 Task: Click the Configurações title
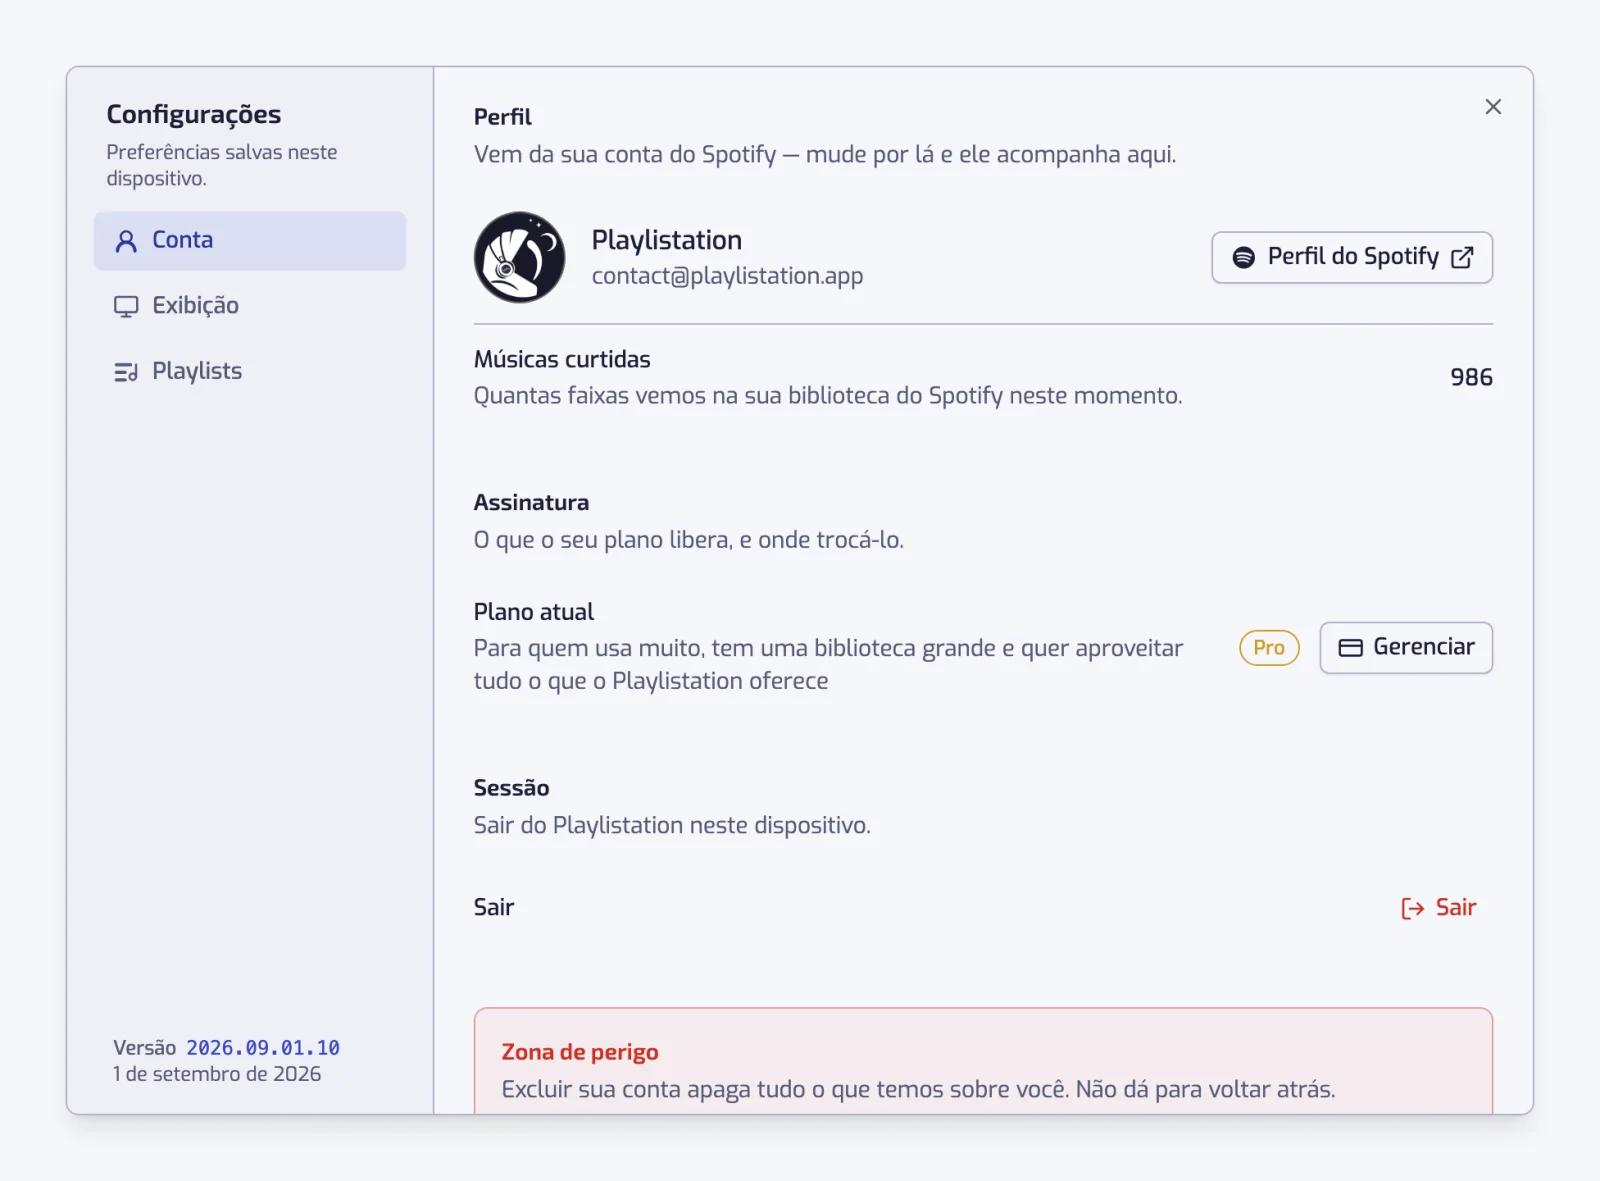point(194,115)
